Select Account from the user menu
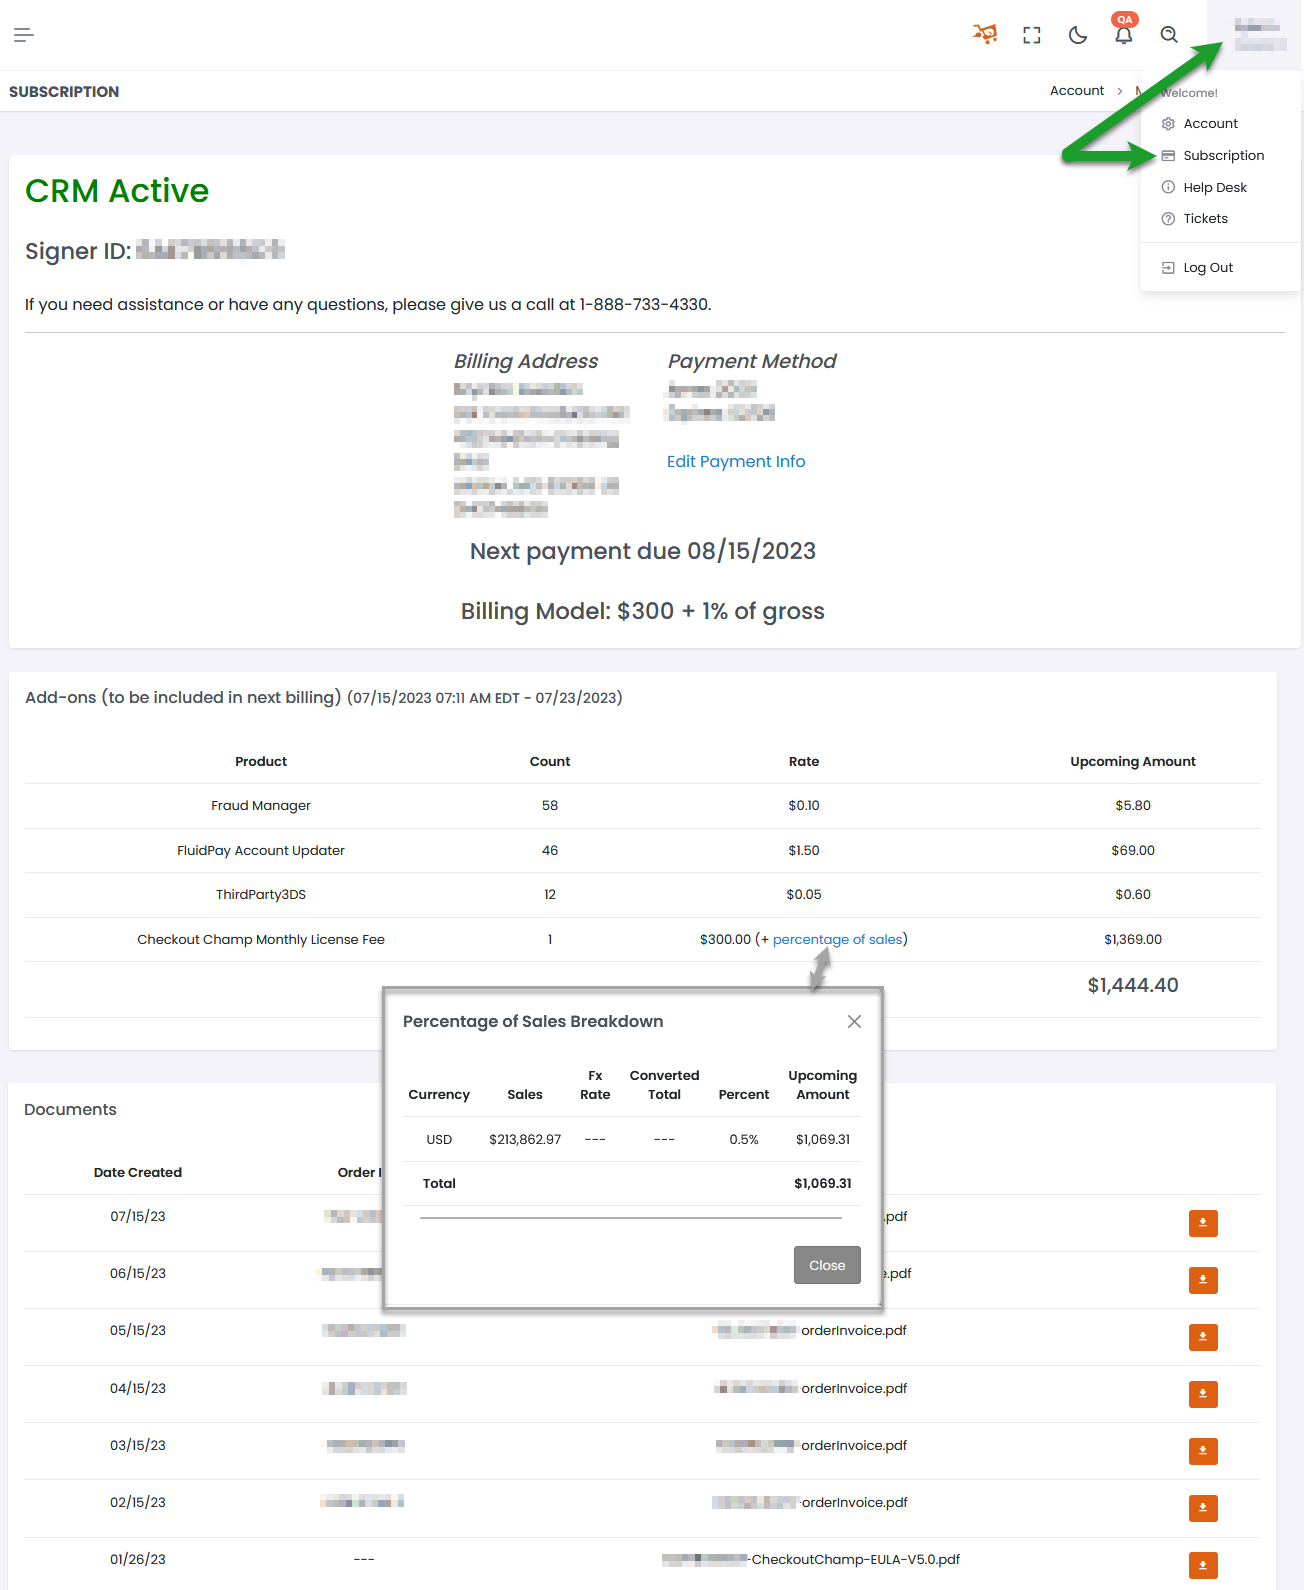The height and width of the screenshot is (1590, 1304). click(x=1210, y=124)
